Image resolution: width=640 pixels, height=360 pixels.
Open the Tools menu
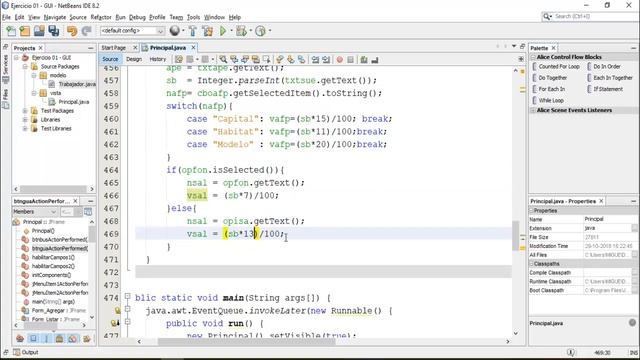(x=193, y=17)
